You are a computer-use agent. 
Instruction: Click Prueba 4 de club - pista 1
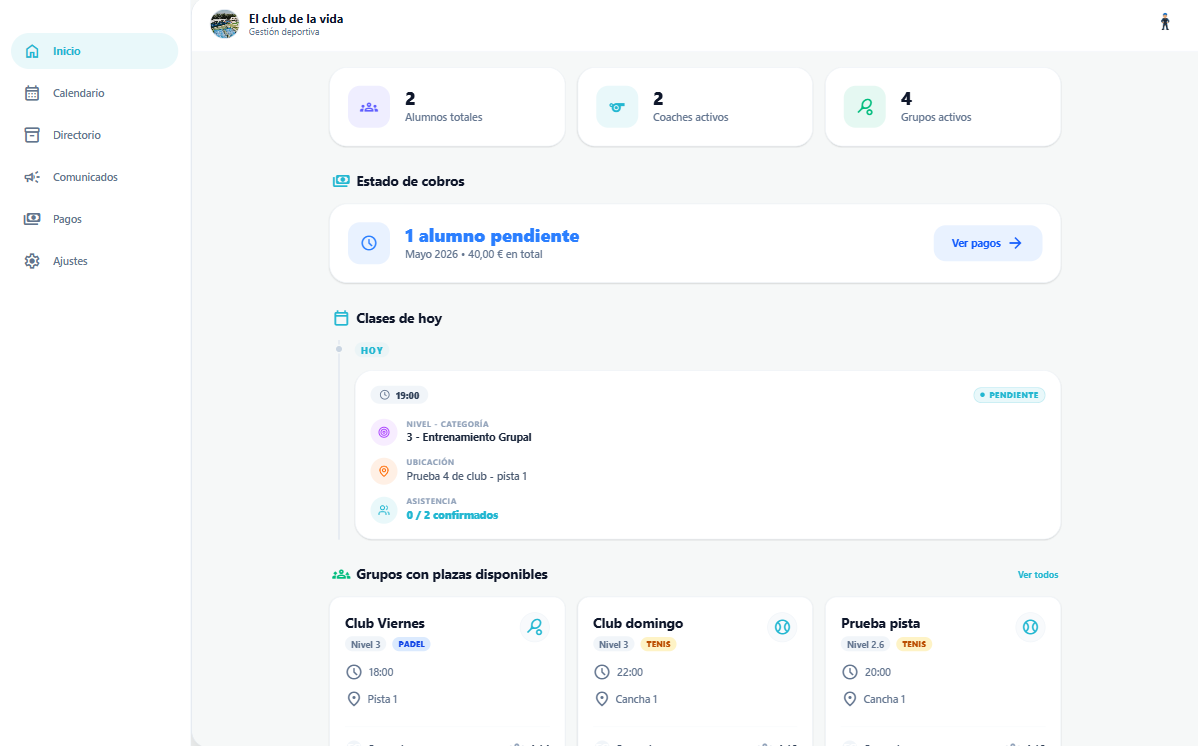pos(467,476)
